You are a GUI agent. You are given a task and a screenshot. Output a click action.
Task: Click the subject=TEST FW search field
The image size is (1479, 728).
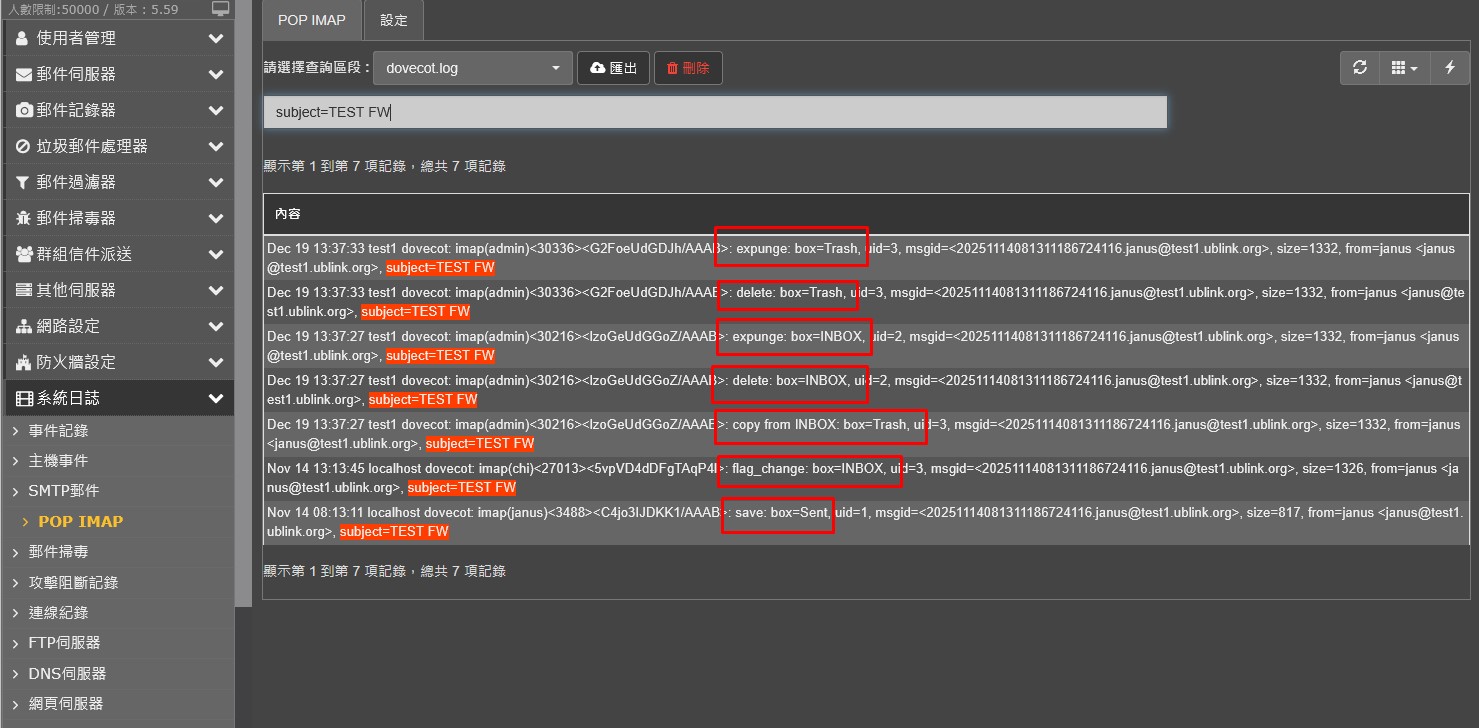click(714, 112)
